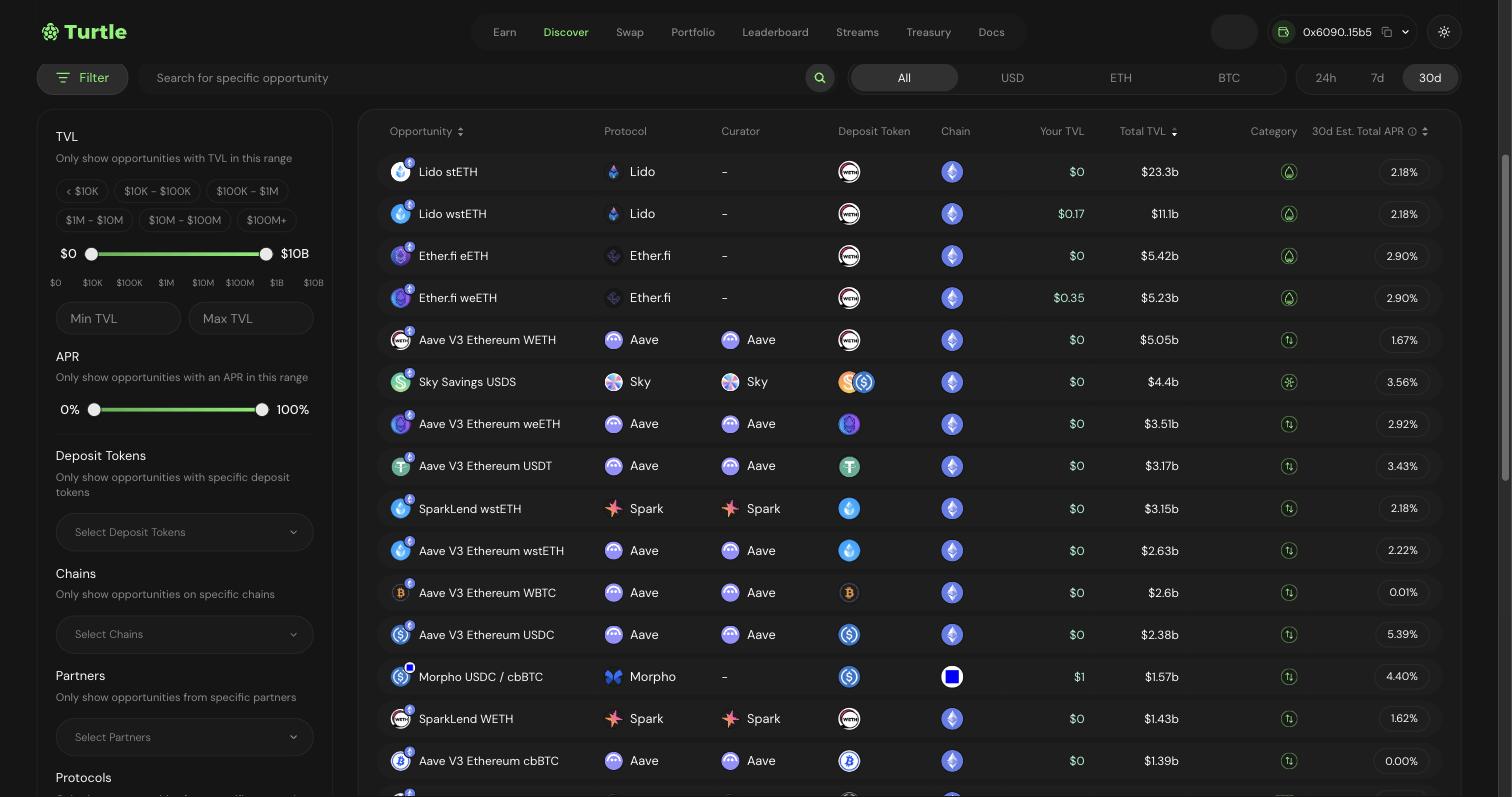
Task: Select the 7d time range toggle
Action: click(x=1377, y=78)
